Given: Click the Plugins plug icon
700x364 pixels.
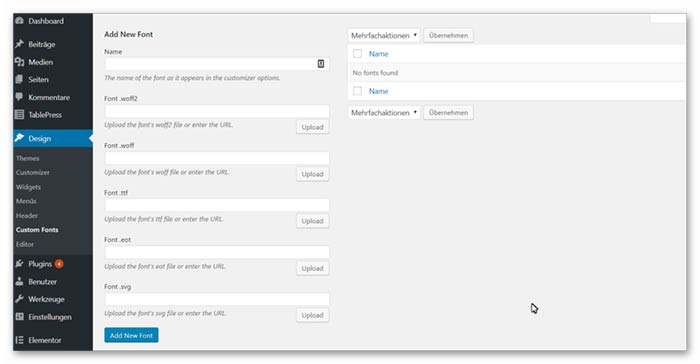Looking at the screenshot, I should click(19, 264).
